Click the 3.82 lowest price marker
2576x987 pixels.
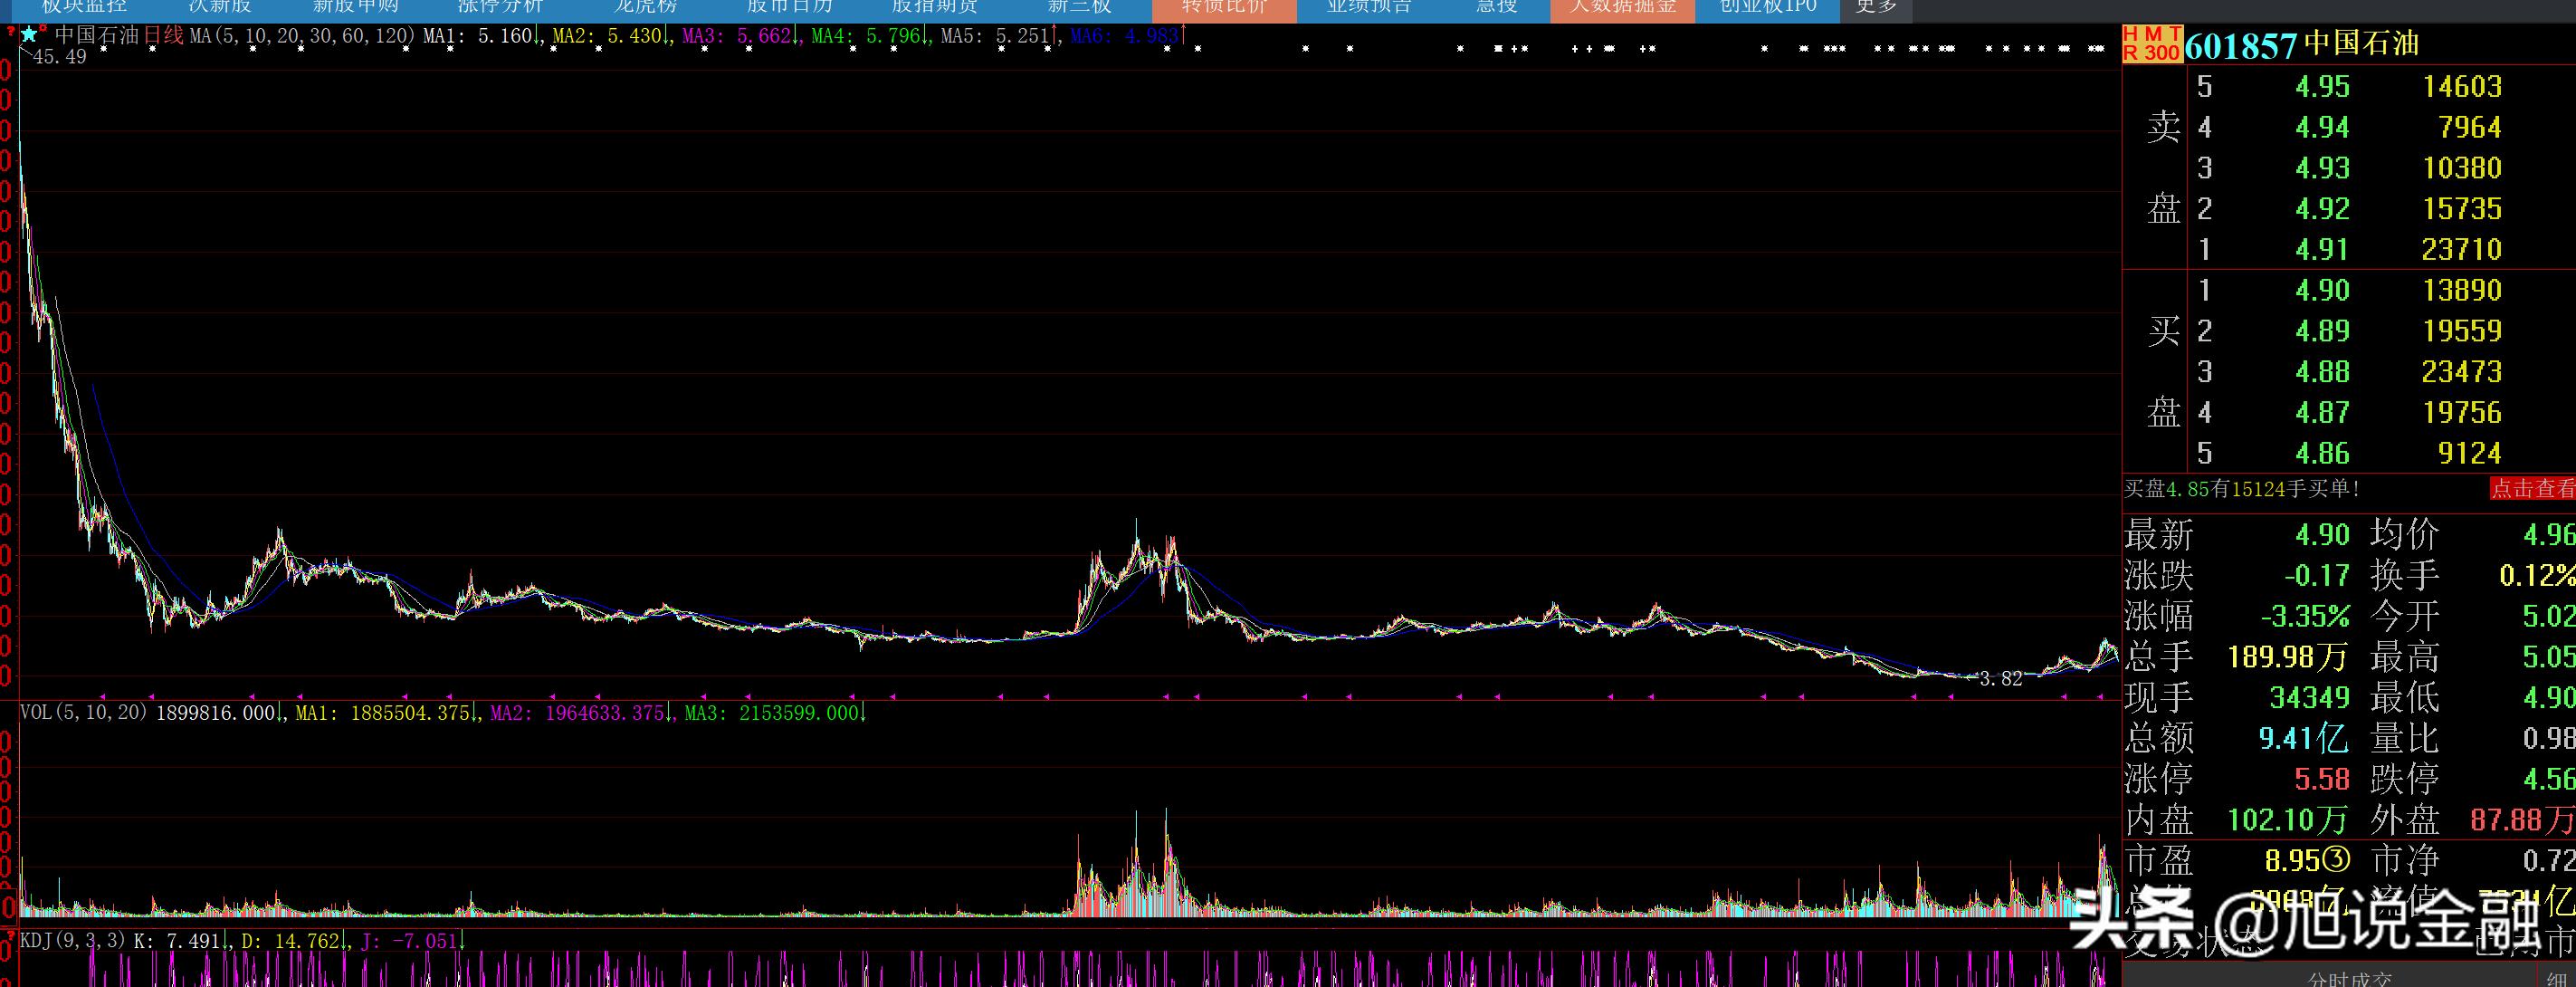point(2000,679)
